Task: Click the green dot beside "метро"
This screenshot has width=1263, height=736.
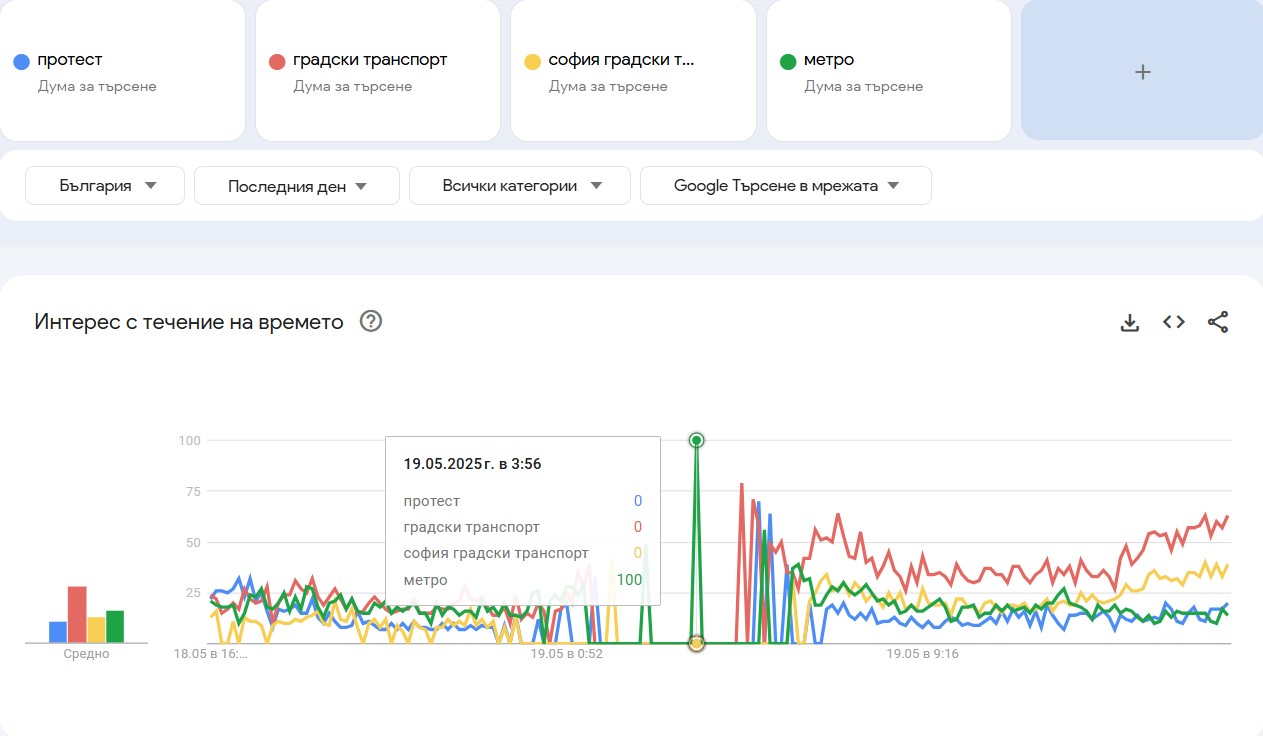Action: (x=786, y=60)
